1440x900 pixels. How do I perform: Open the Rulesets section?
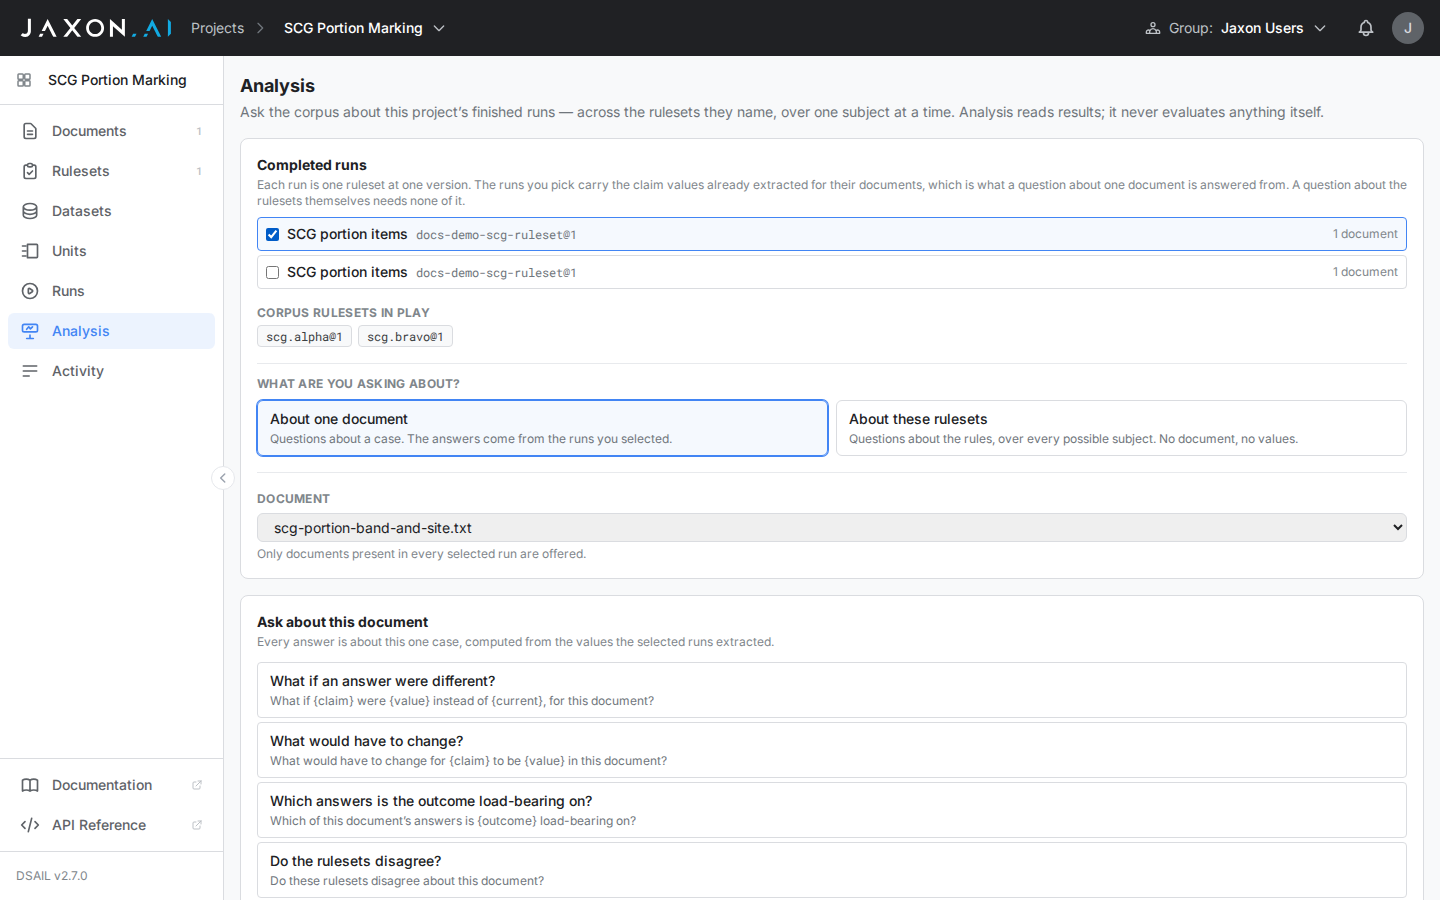coord(111,171)
